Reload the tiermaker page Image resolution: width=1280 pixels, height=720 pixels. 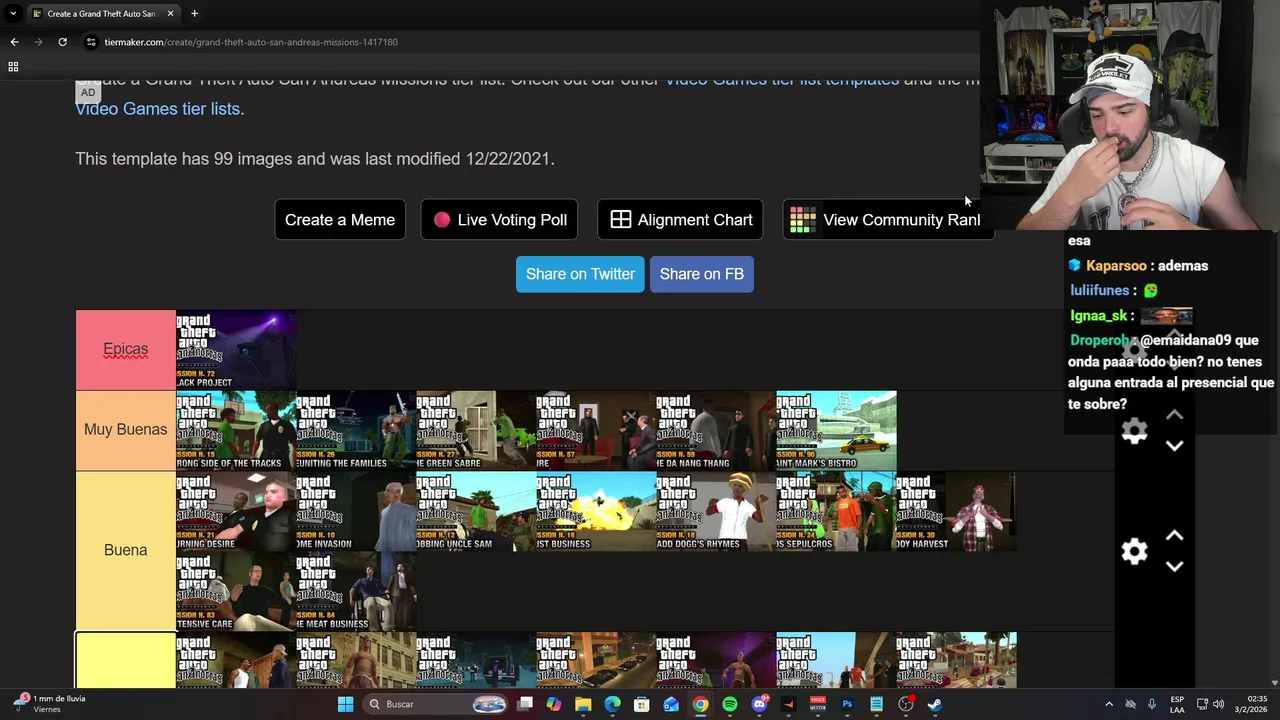(62, 42)
